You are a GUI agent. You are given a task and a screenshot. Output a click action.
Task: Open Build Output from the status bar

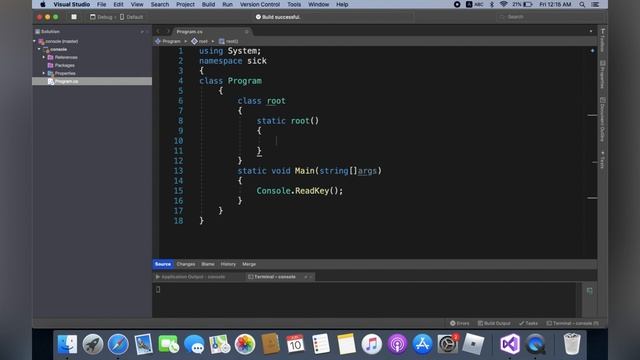[x=494, y=323]
